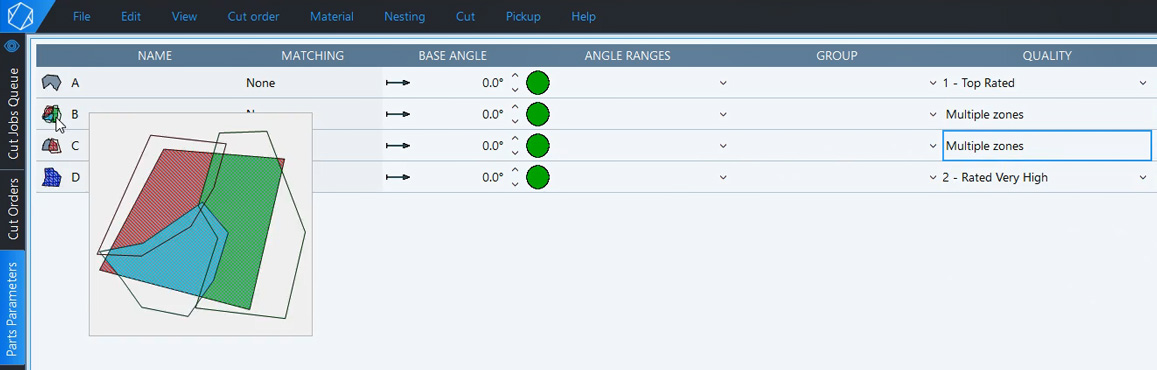Click the None matching cell for part A

[x=260, y=83]
